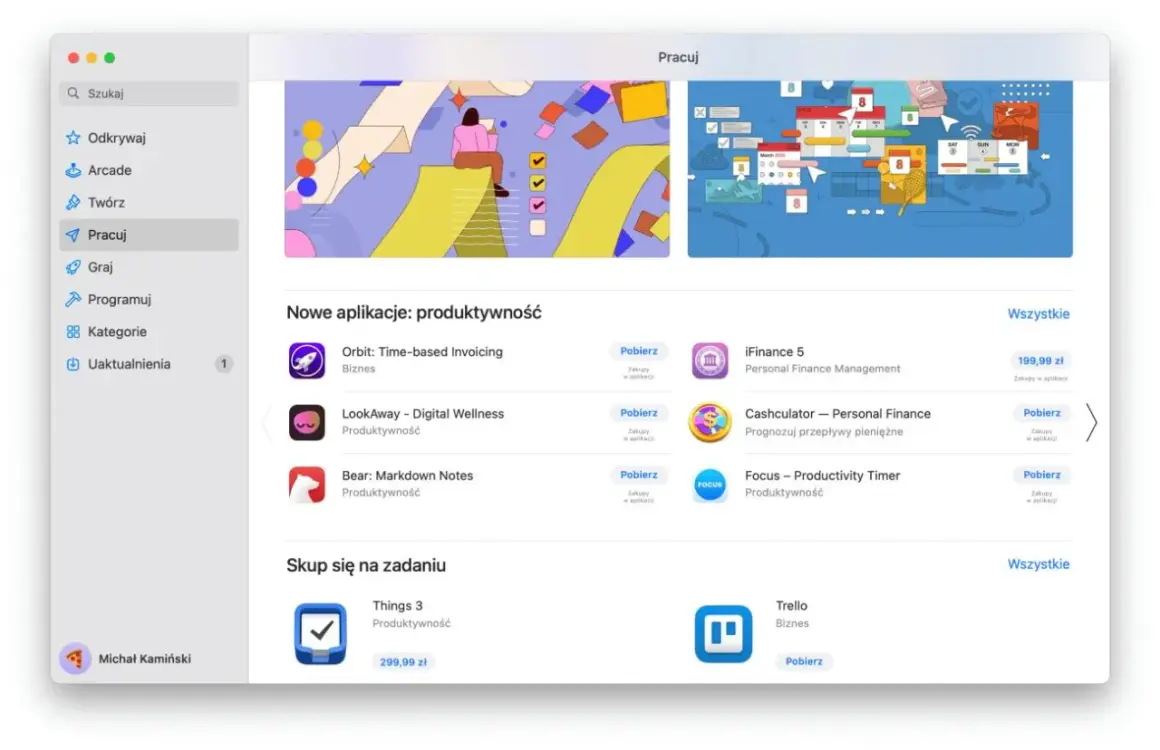Open the Things 3 app icon

(x=320, y=634)
